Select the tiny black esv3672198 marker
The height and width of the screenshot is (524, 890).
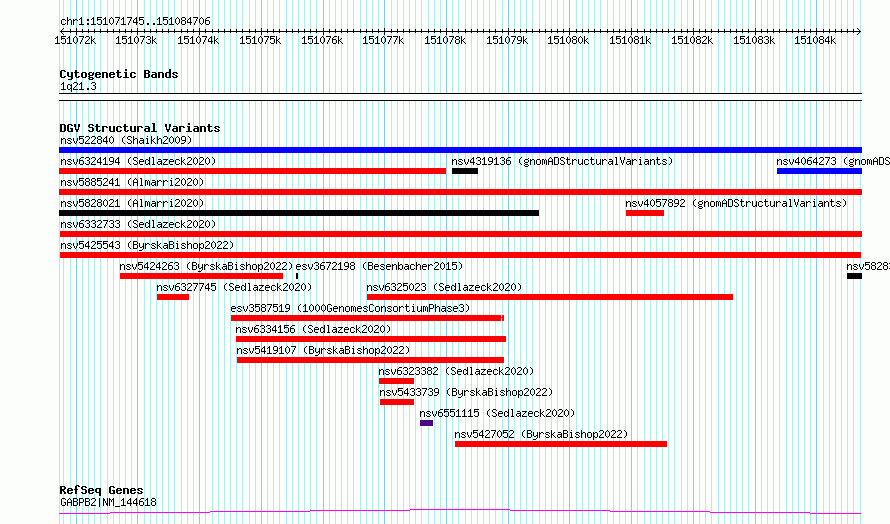[x=297, y=276]
